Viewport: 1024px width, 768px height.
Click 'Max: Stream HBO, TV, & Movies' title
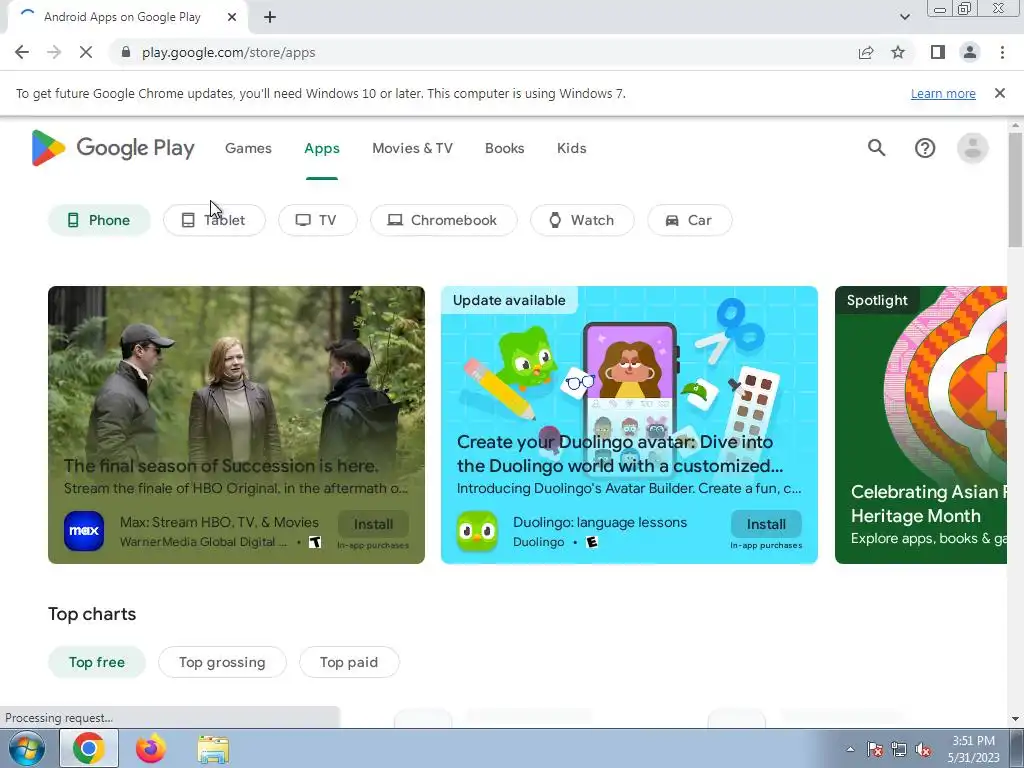click(219, 522)
